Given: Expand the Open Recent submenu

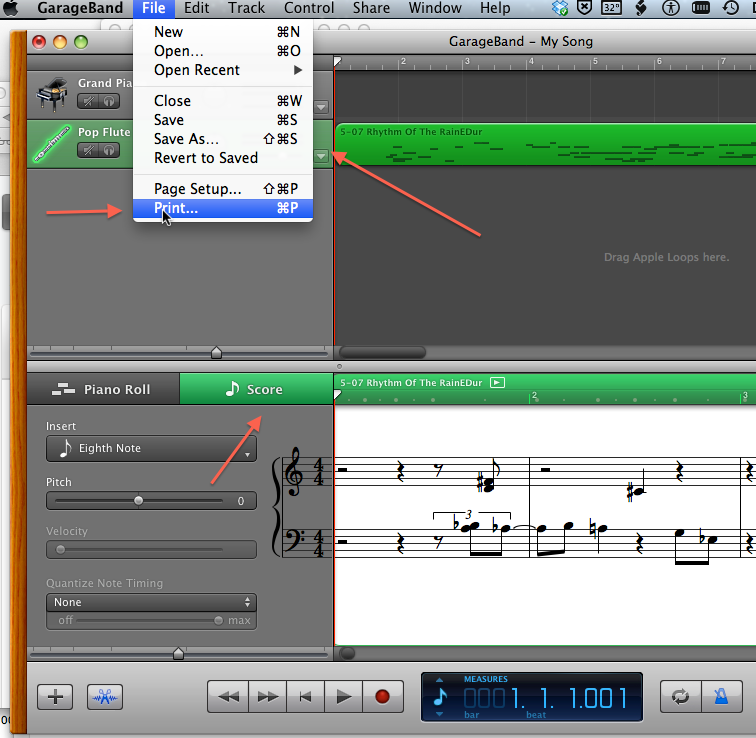Looking at the screenshot, I should 223,70.
